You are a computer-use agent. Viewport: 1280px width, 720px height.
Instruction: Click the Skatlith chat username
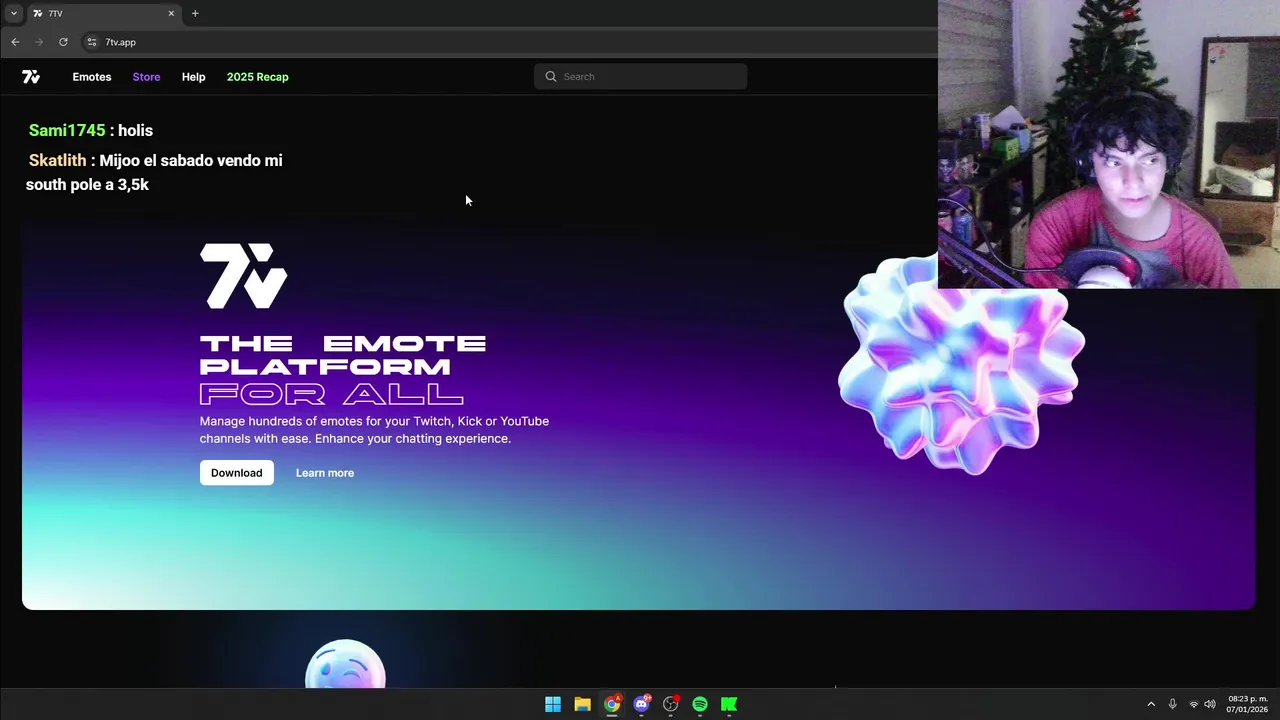pos(57,160)
